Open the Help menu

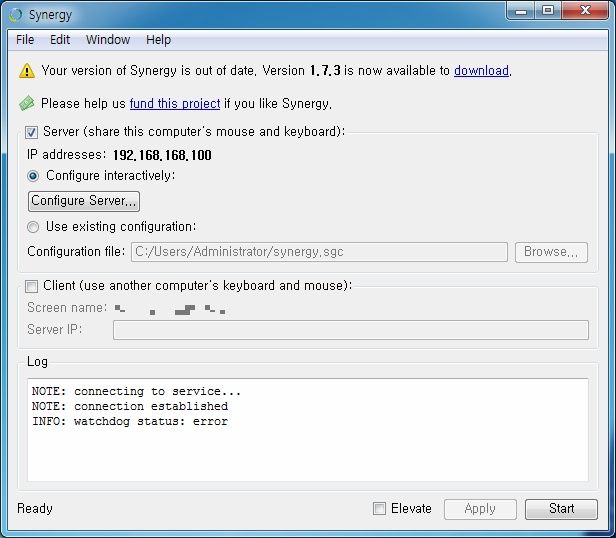158,40
